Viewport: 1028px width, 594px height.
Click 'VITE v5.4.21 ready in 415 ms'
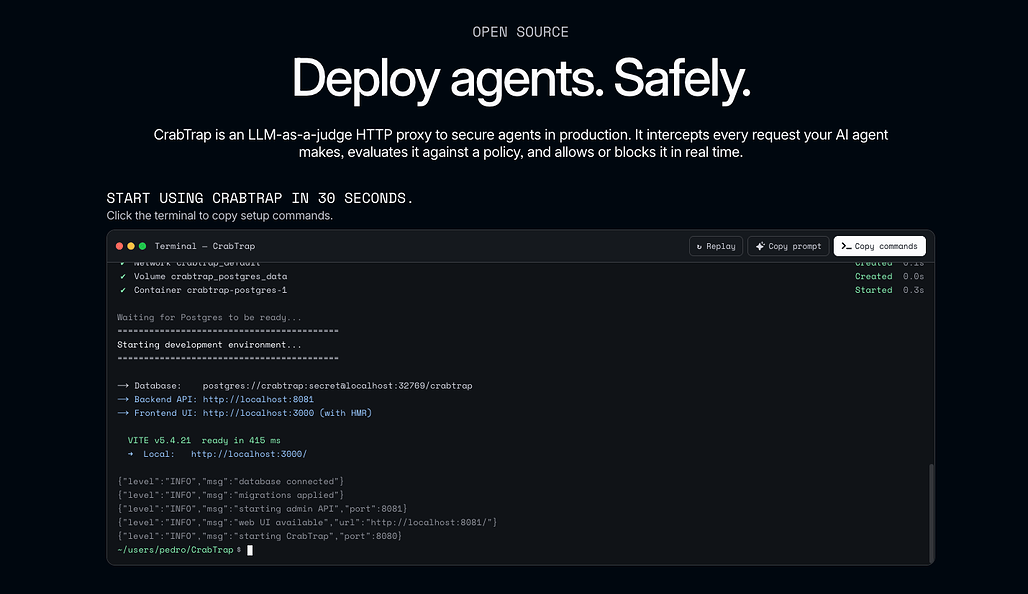[204, 440]
